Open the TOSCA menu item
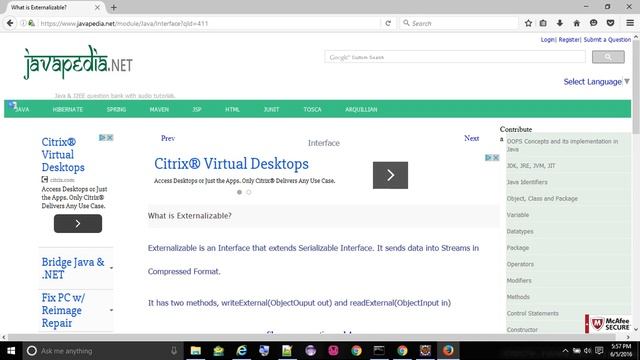Image resolution: width=640 pixels, height=360 pixels. pos(312,109)
